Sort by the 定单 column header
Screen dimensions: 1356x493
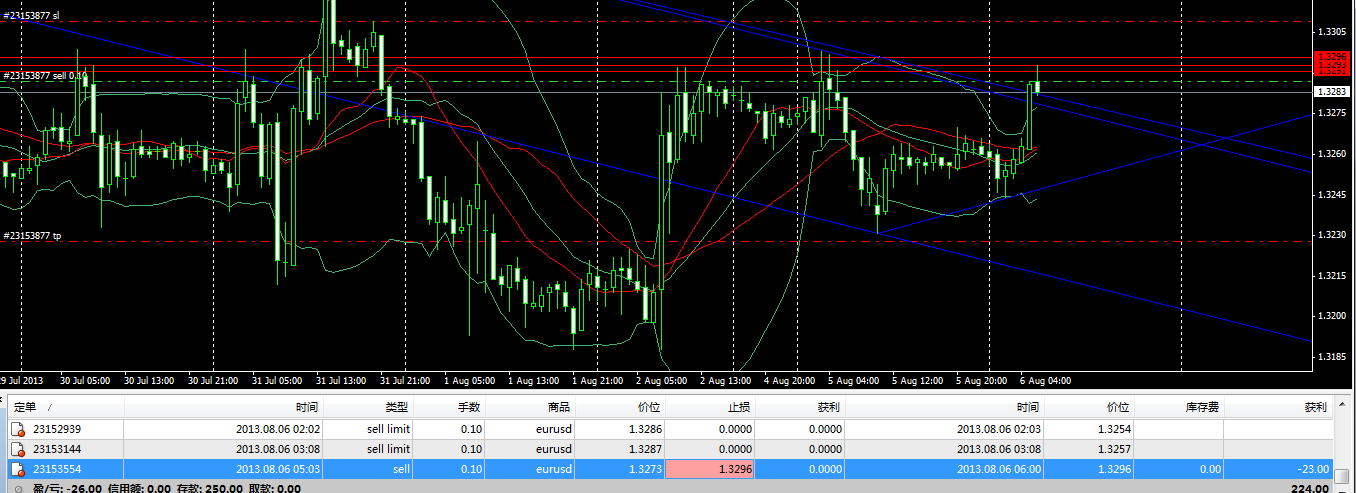point(66,407)
